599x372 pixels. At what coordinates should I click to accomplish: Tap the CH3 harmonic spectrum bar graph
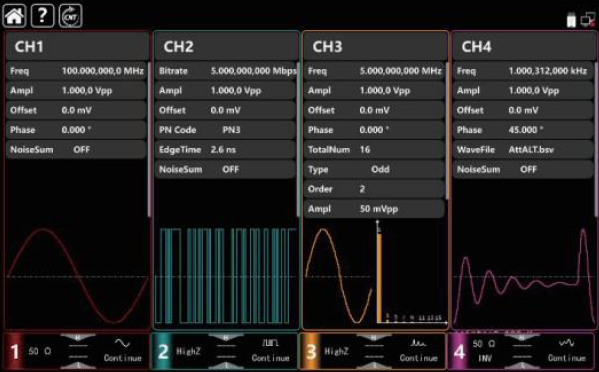coord(411,273)
